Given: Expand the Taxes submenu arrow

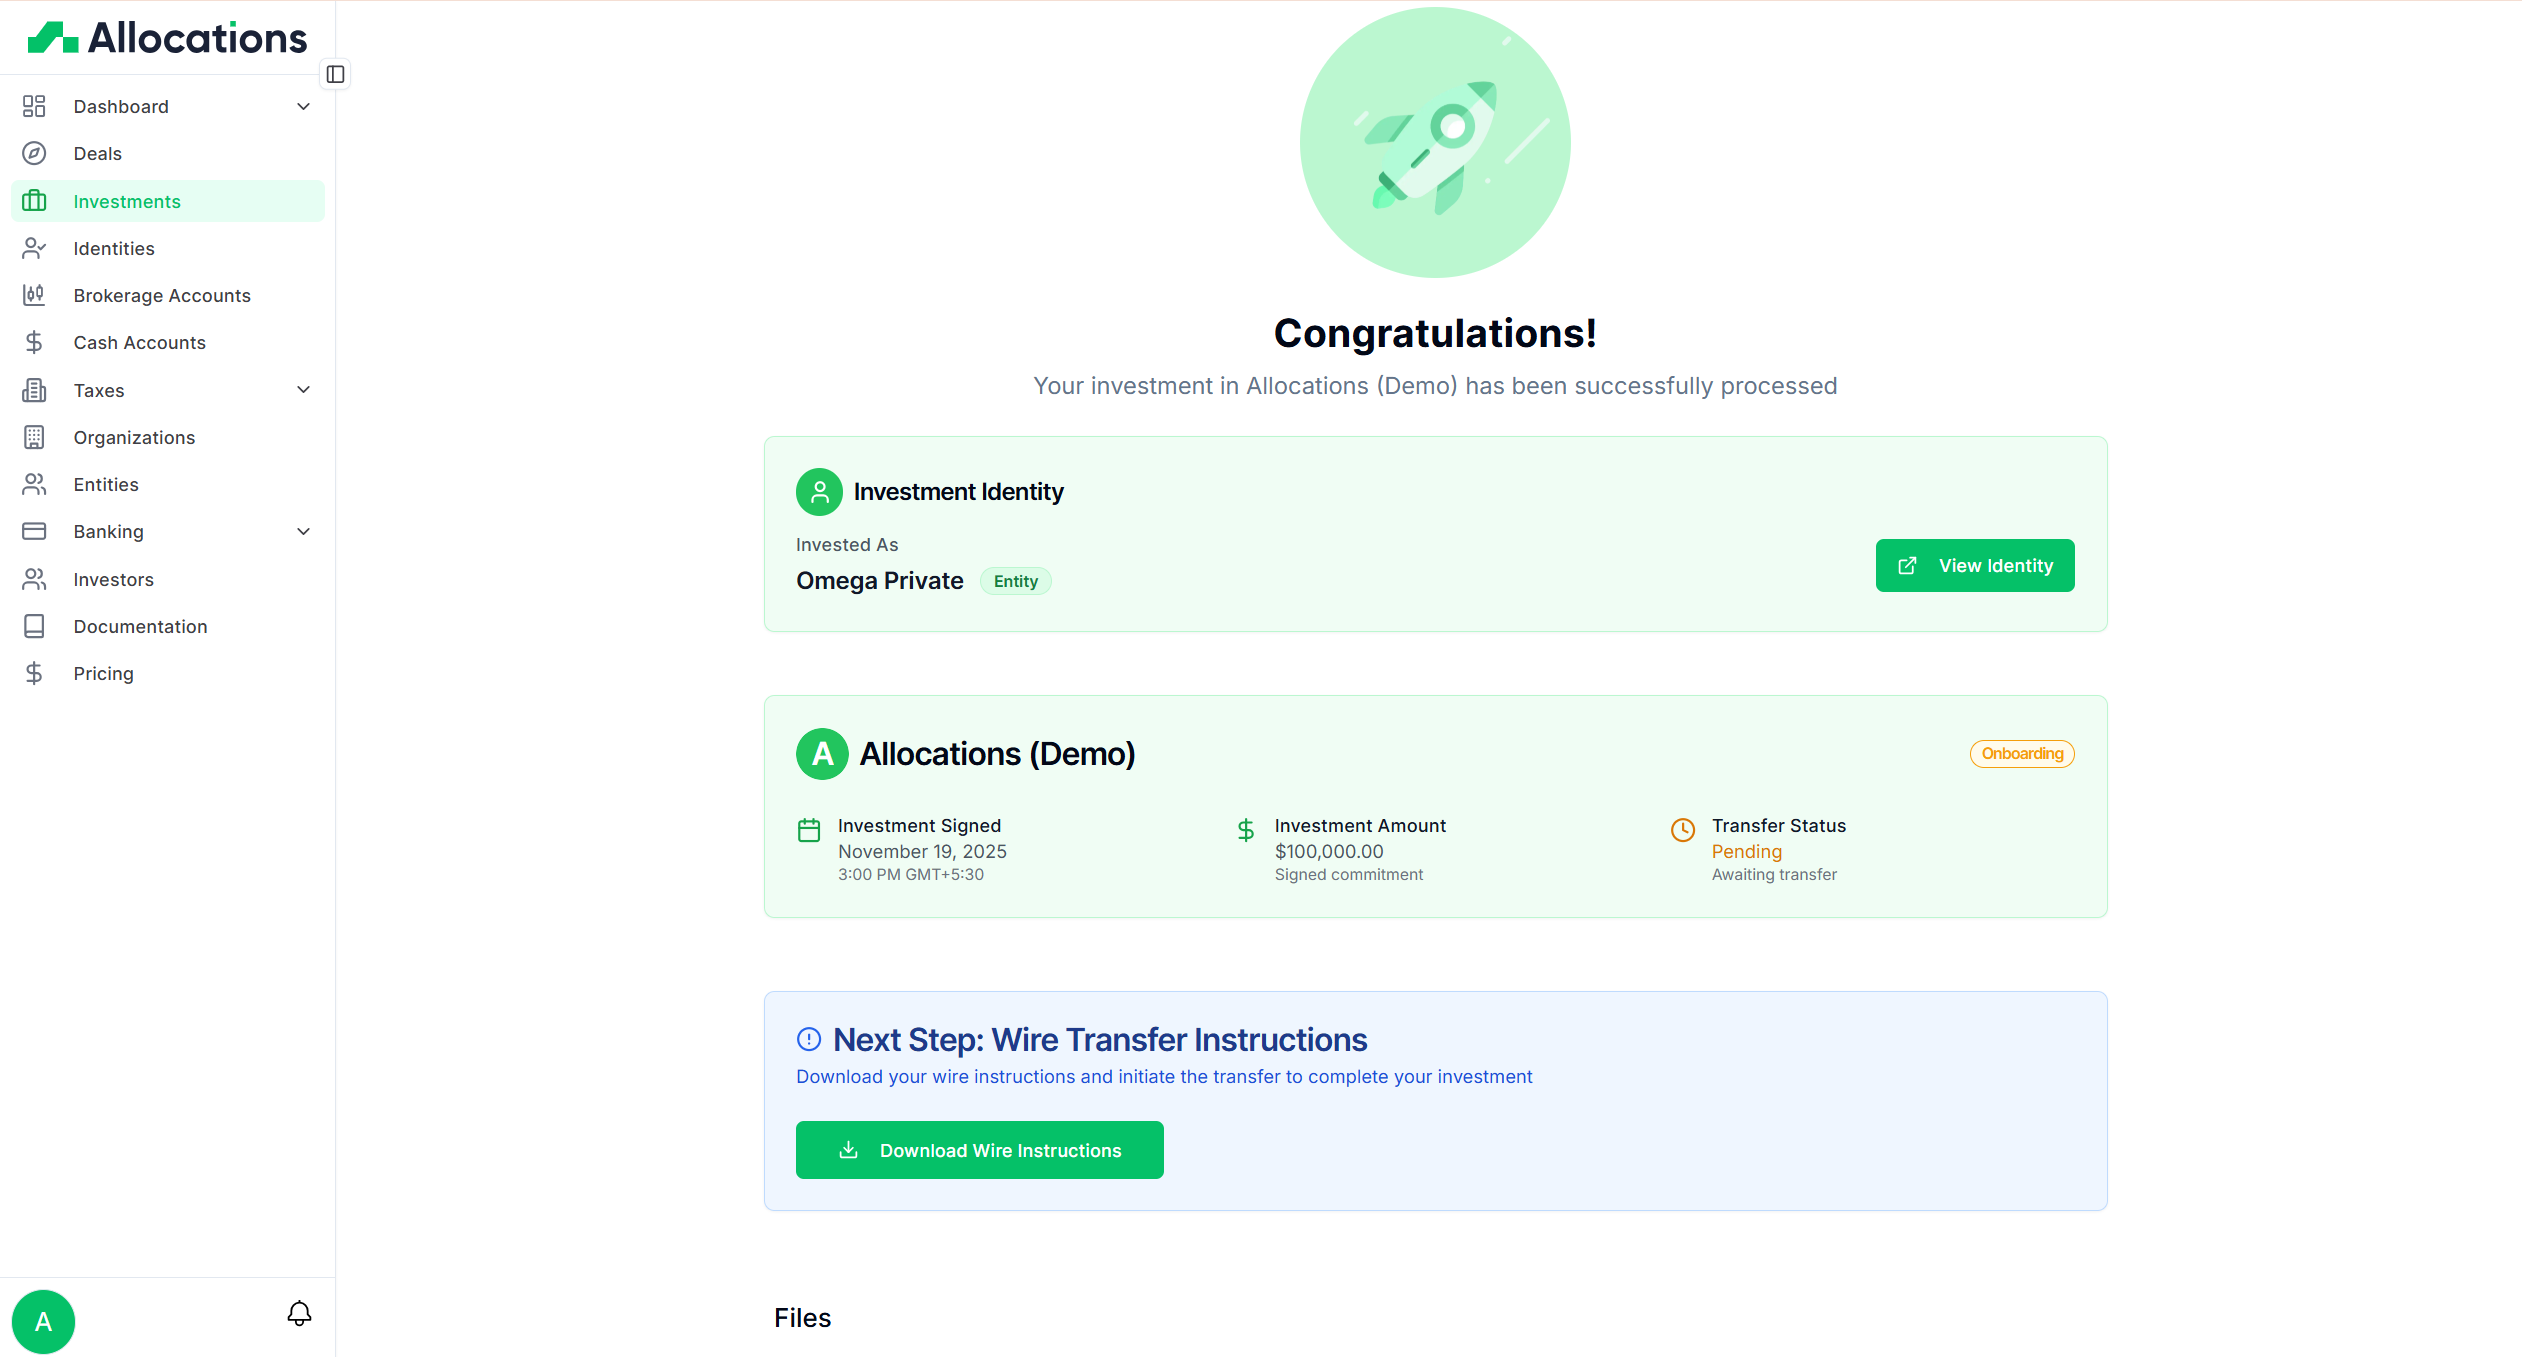Looking at the screenshot, I should click(303, 390).
